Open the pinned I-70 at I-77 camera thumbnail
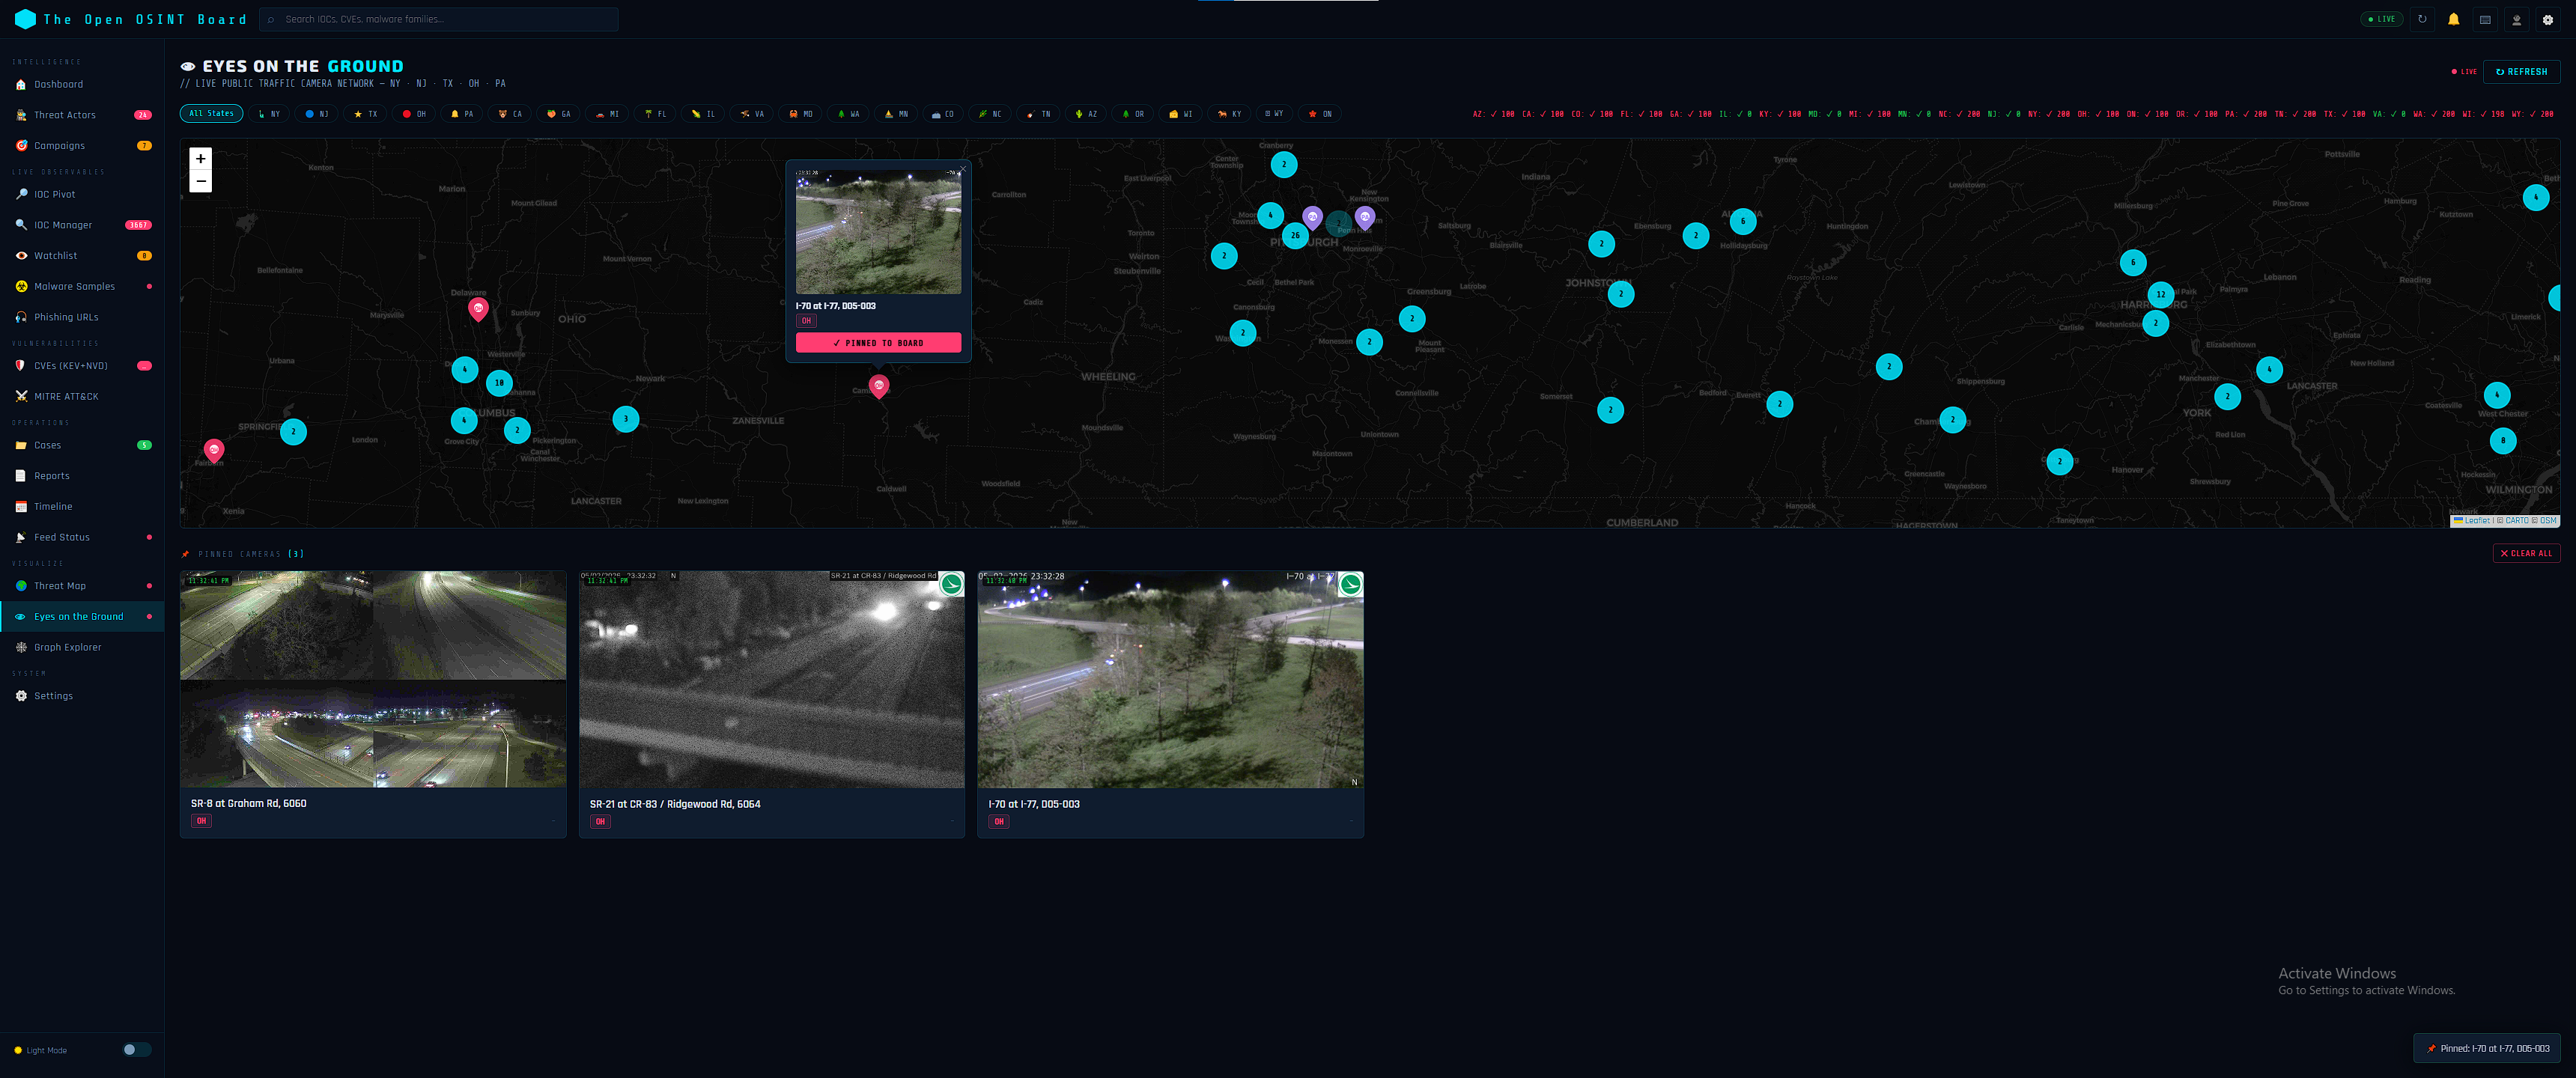Image resolution: width=2576 pixels, height=1078 pixels. tap(1170, 680)
